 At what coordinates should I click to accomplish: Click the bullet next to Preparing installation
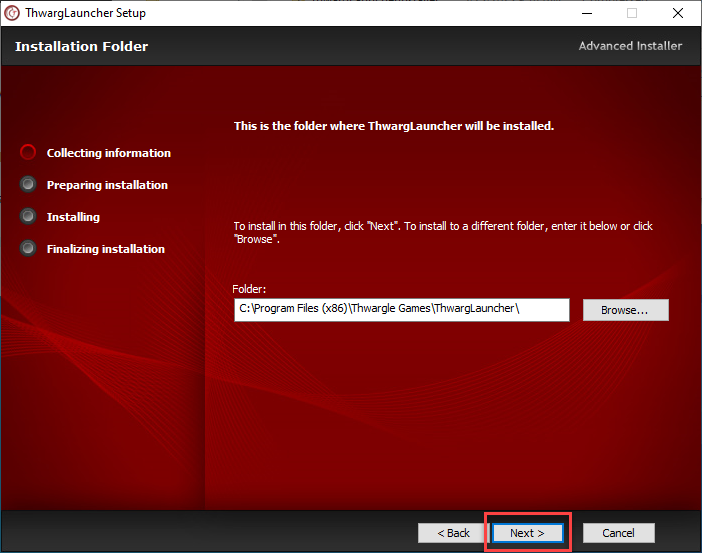coord(28,185)
